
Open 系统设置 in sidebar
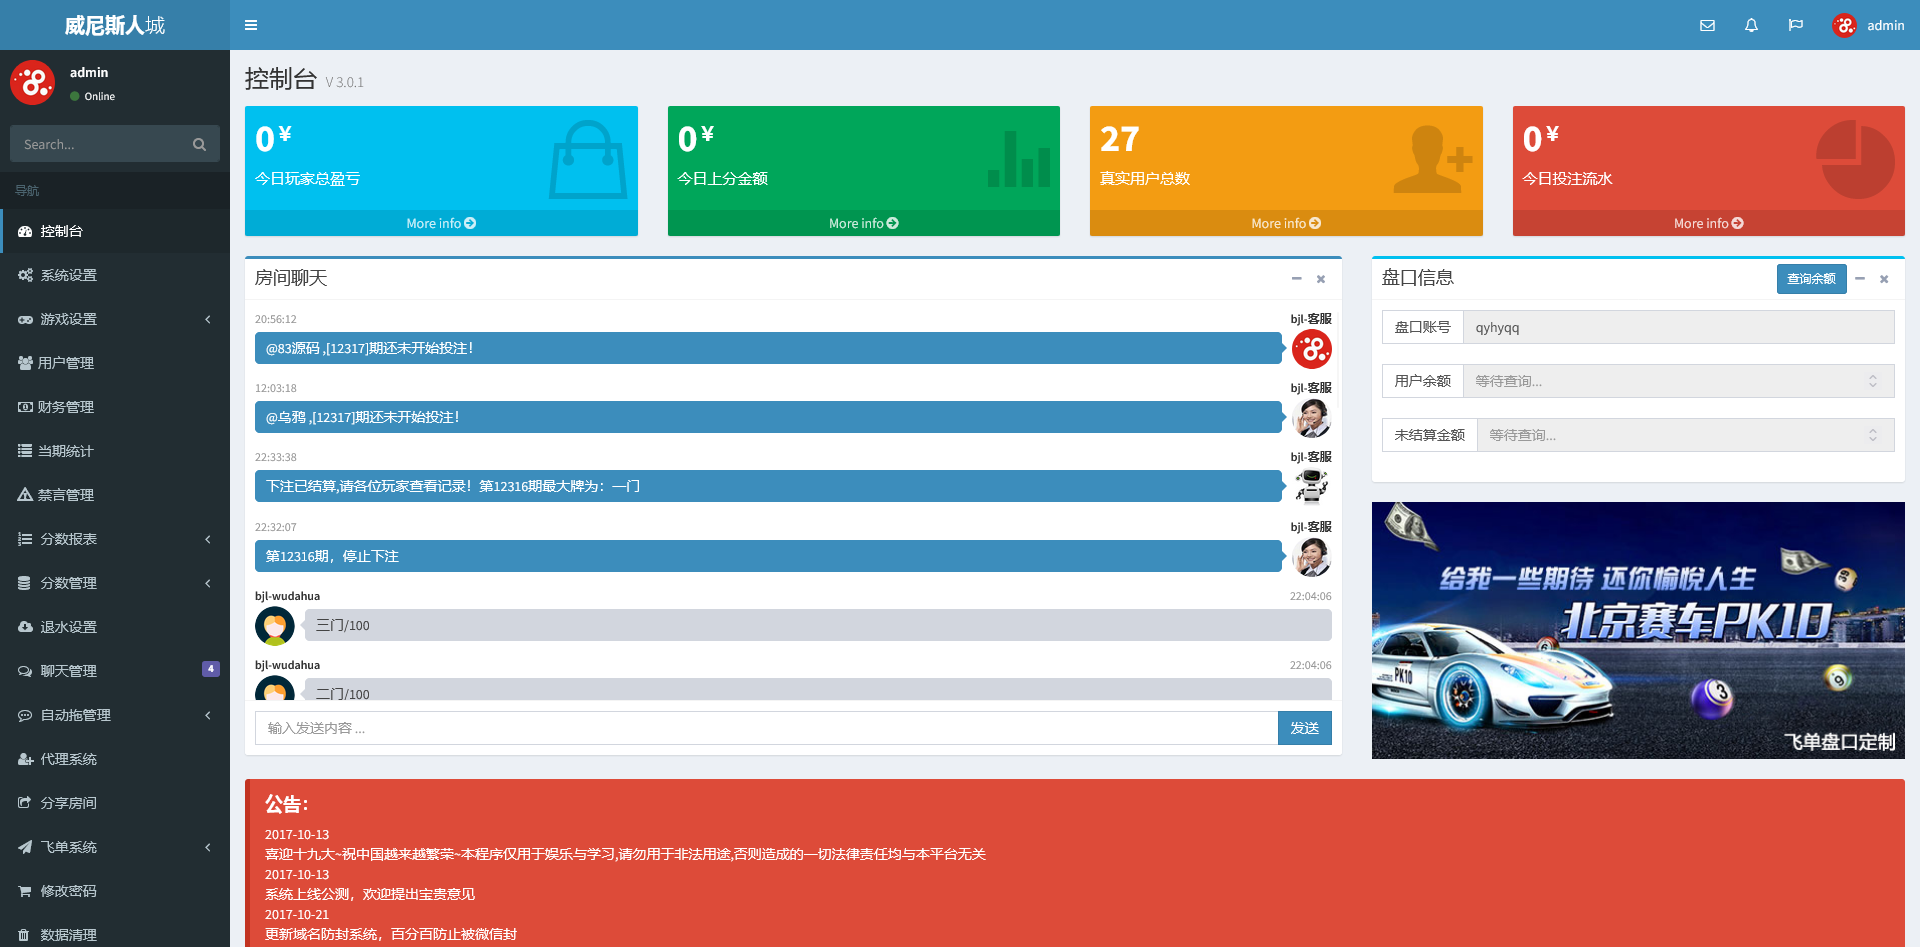pyautogui.click(x=115, y=275)
